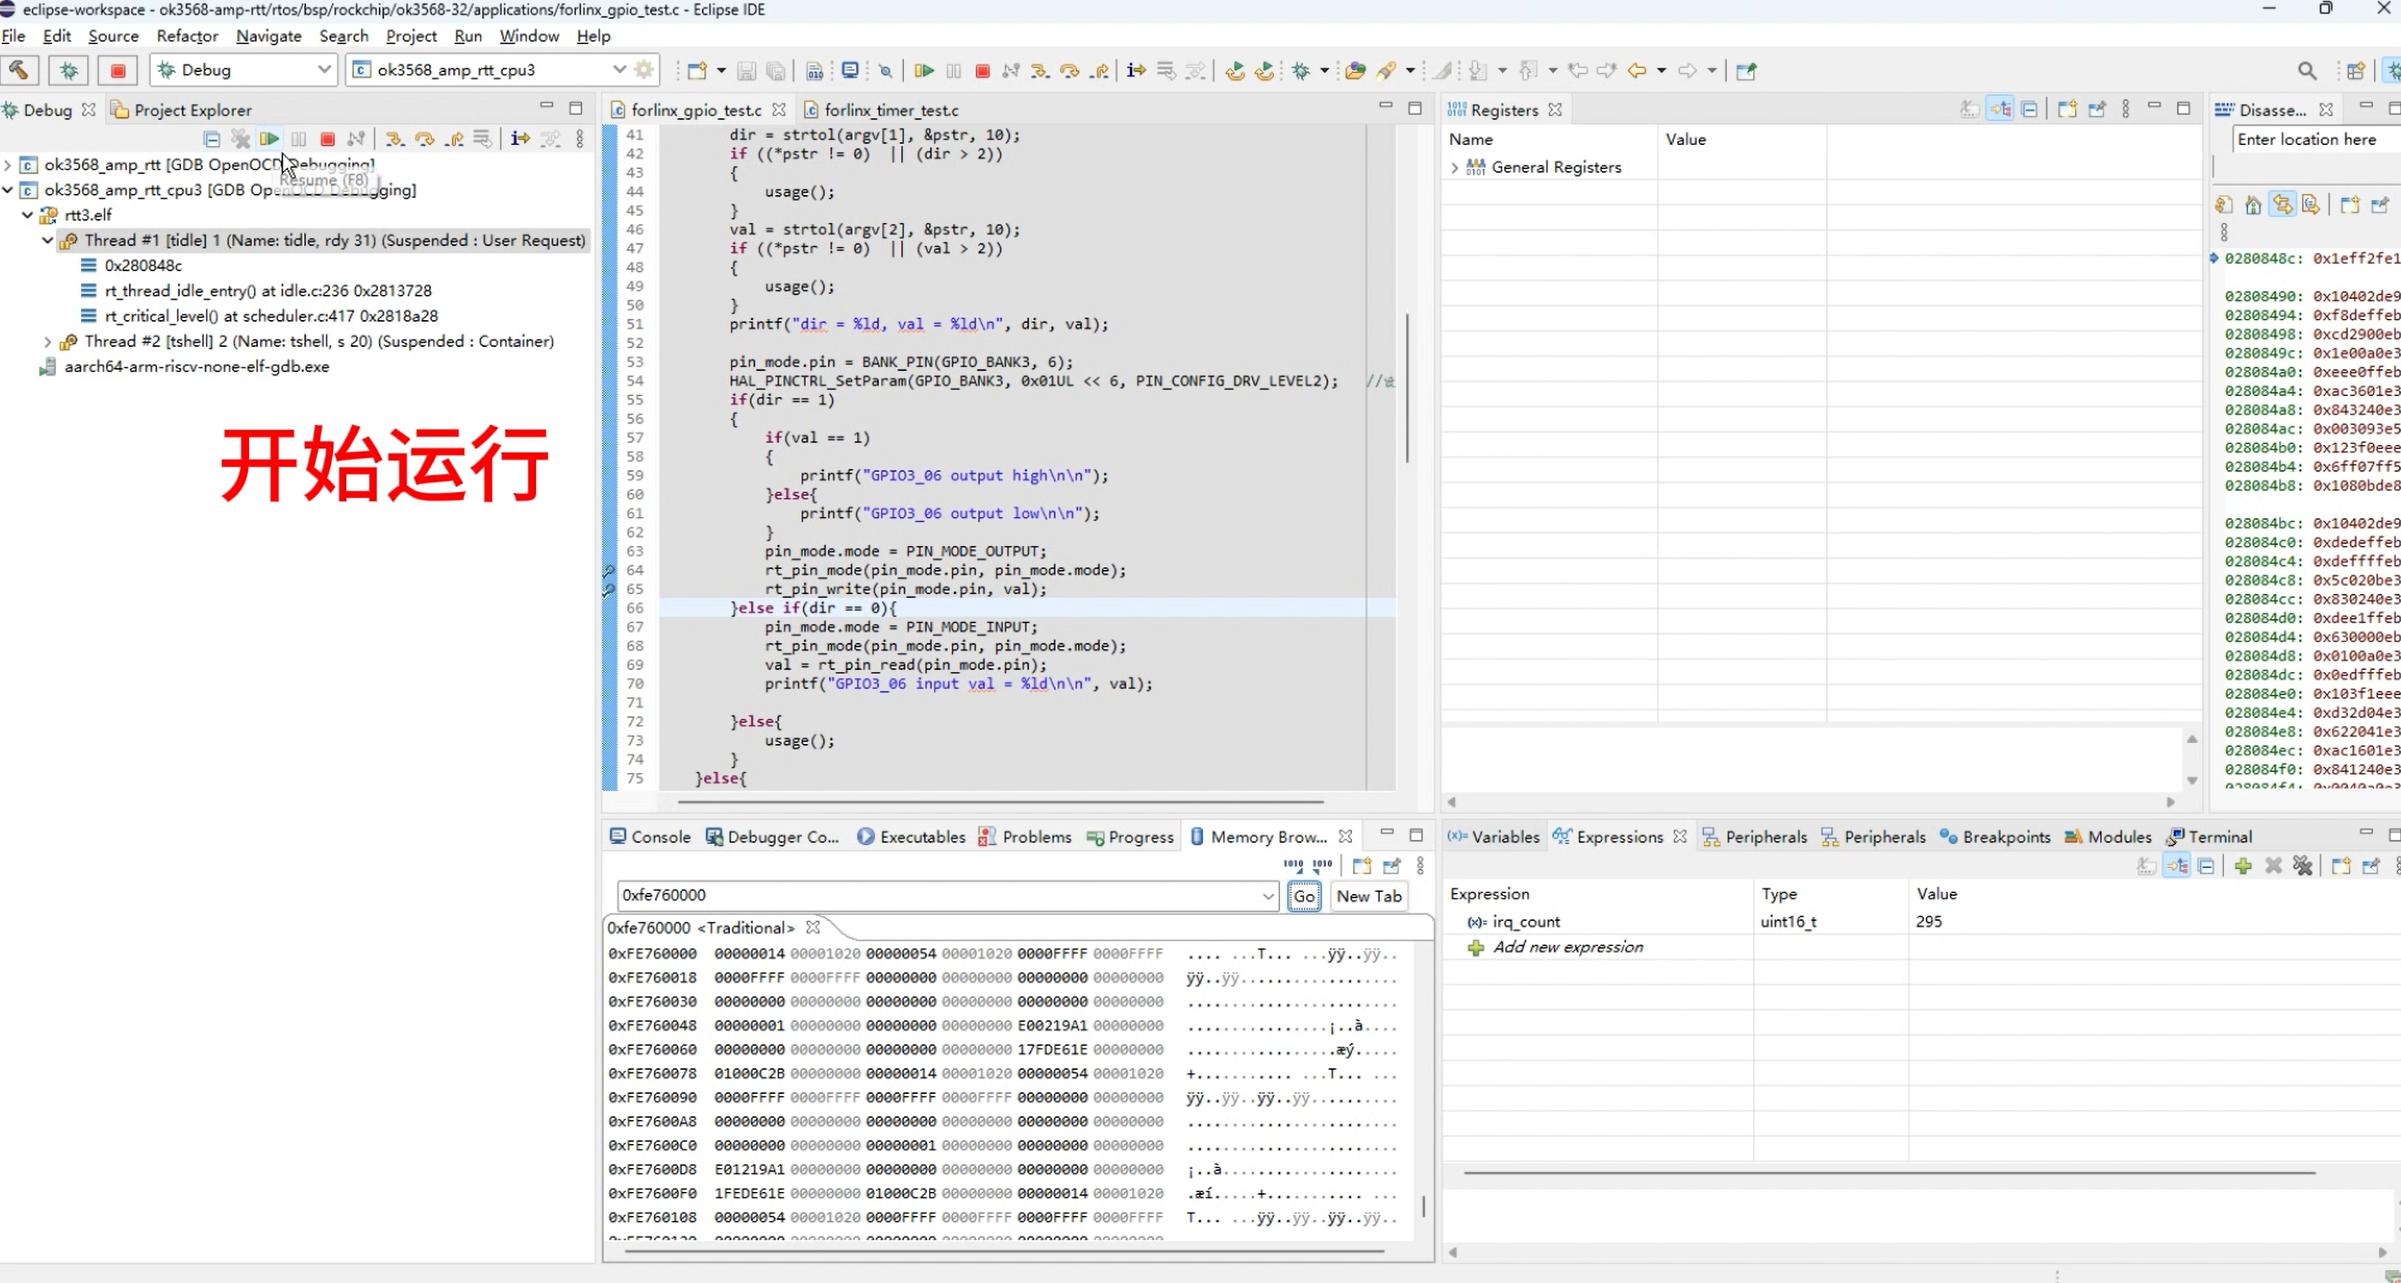Click Remove All Expressions double-X icon
Image resolution: width=2401 pixels, height=1283 pixels.
tap(2303, 866)
